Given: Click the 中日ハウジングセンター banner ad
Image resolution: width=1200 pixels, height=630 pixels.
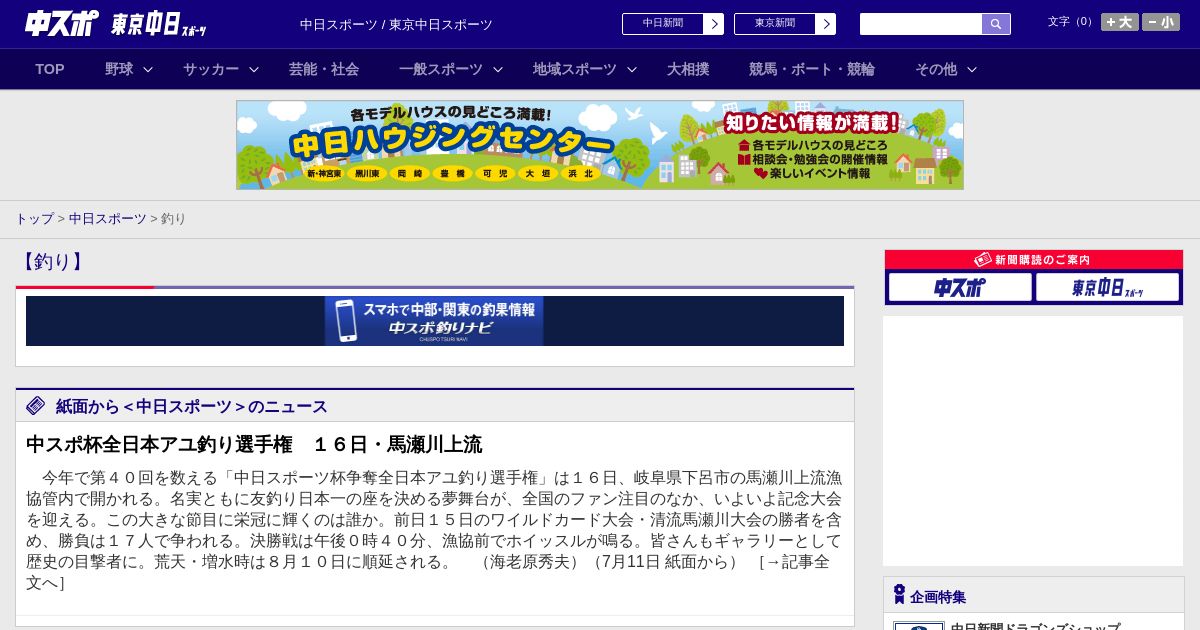Looking at the screenshot, I should (600, 145).
